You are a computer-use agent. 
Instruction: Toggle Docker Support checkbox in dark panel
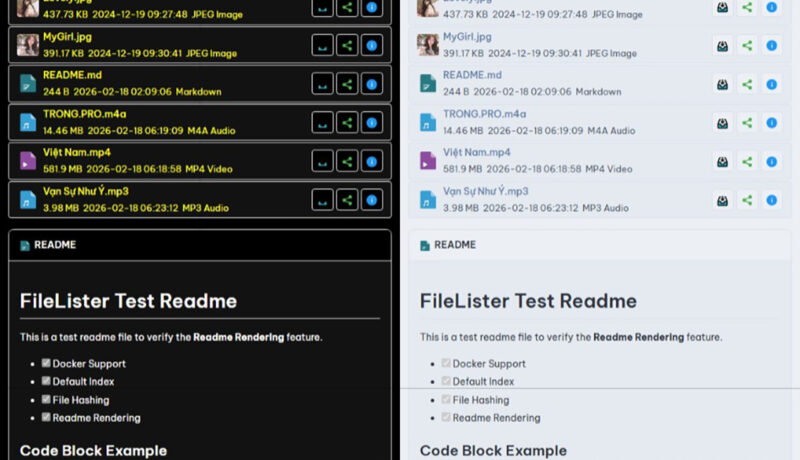coord(46,363)
